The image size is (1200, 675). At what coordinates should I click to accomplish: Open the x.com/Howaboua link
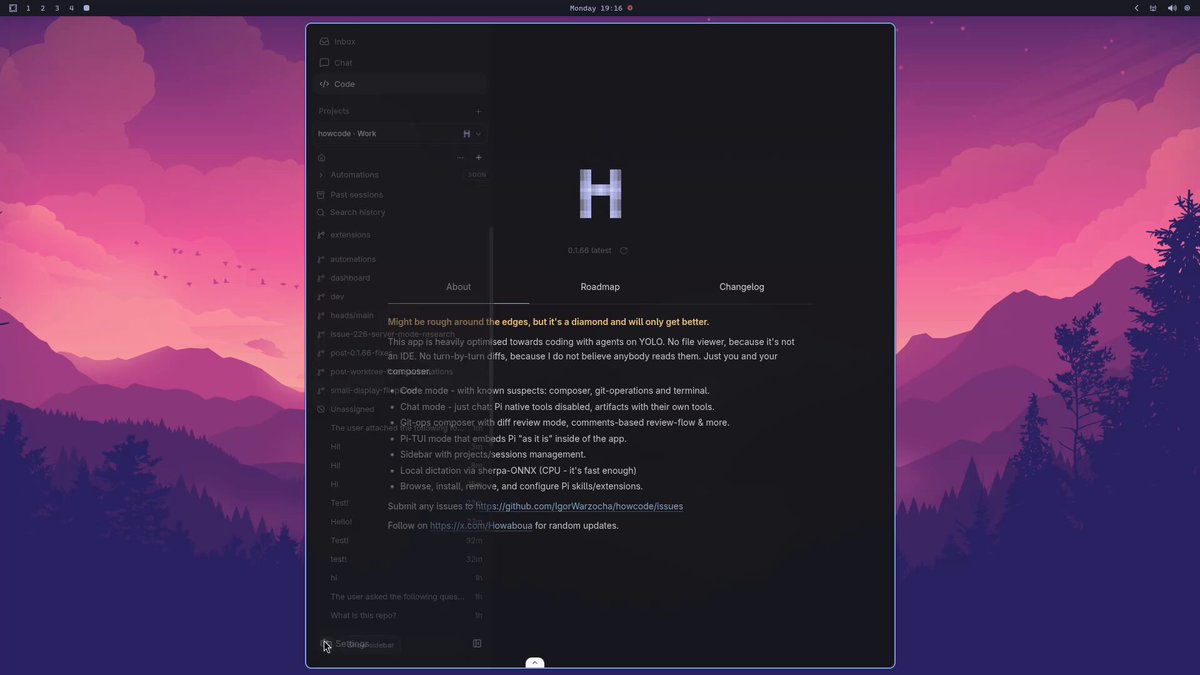click(481, 526)
